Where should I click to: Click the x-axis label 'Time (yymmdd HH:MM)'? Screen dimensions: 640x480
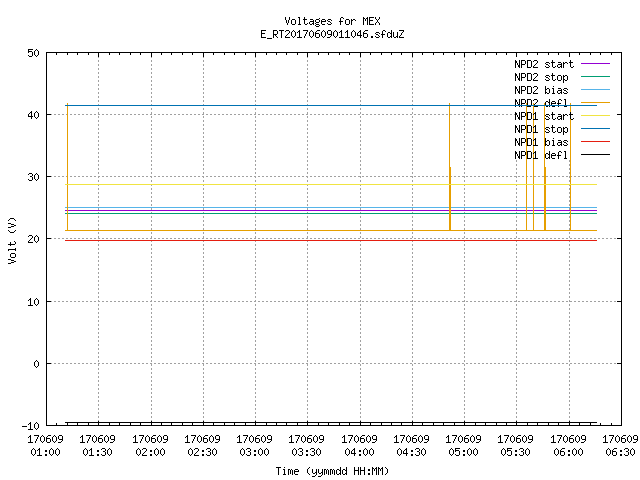coord(332,471)
